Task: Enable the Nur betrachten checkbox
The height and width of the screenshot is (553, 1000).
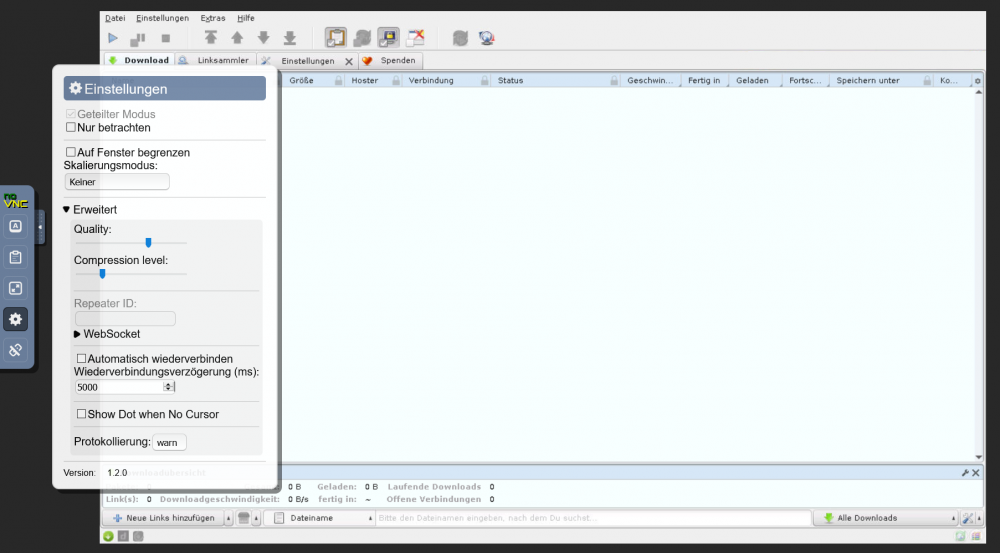Action: tap(71, 127)
